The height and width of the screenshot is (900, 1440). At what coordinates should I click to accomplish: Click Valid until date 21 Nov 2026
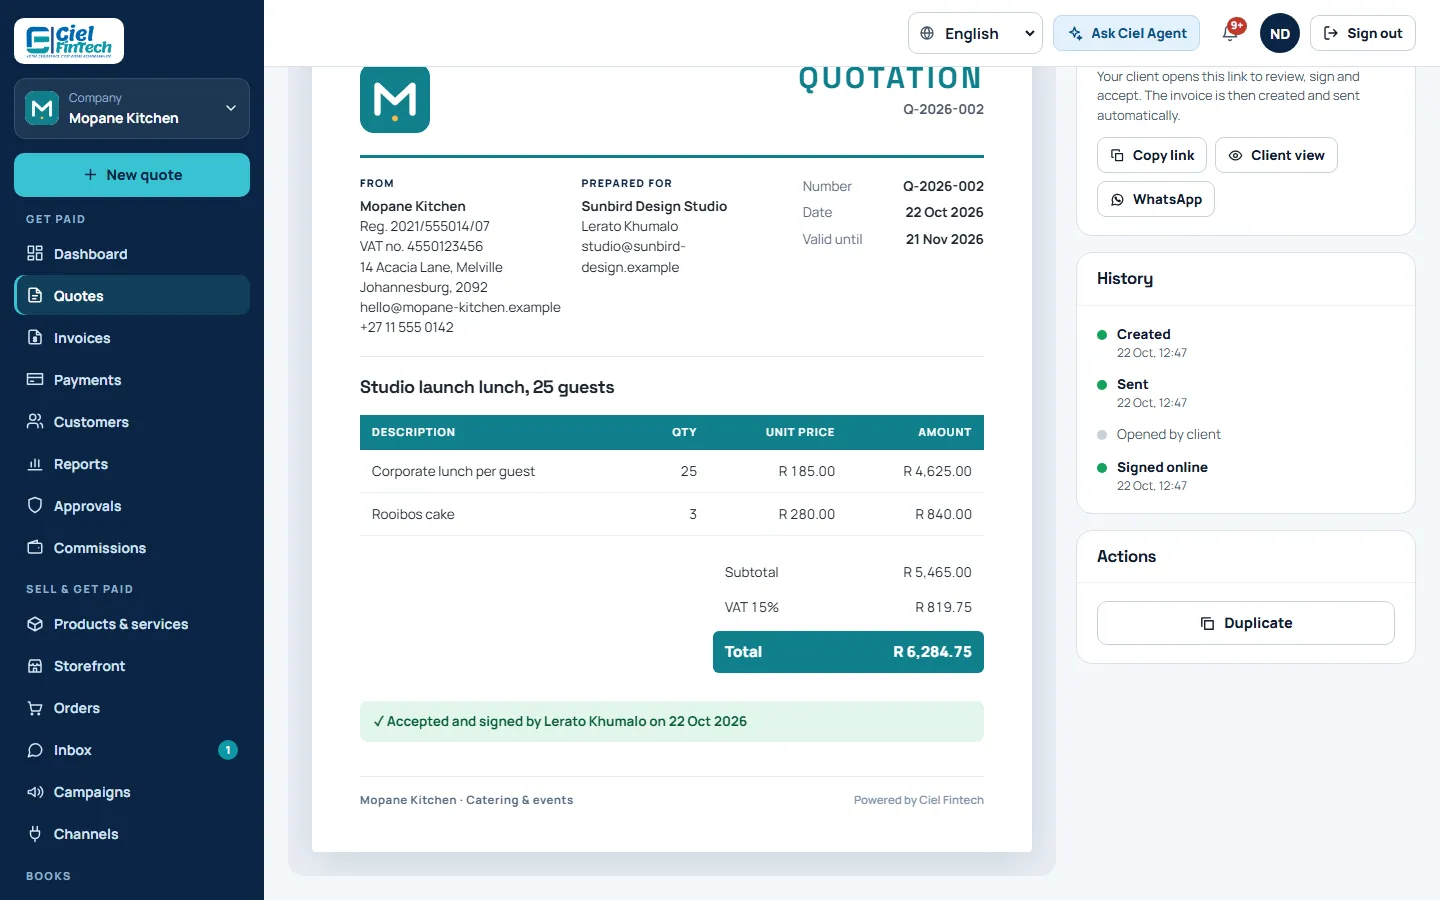(x=944, y=239)
